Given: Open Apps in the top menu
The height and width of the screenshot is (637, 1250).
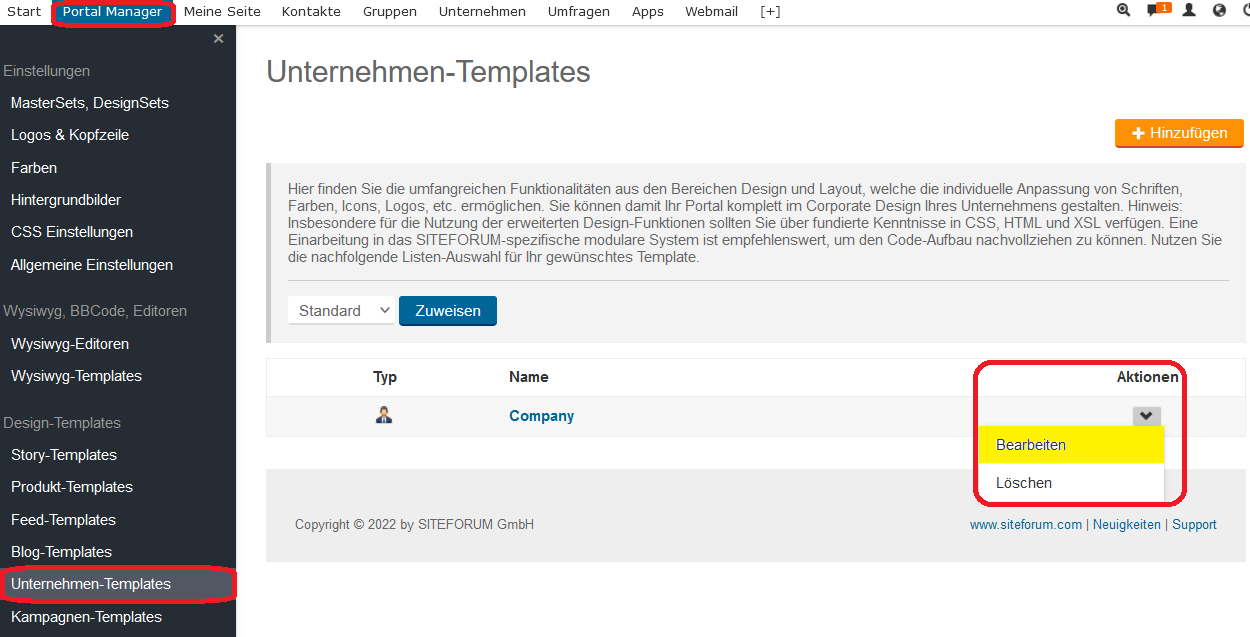Looking at the screenshot, I should (x=648, y=12).
